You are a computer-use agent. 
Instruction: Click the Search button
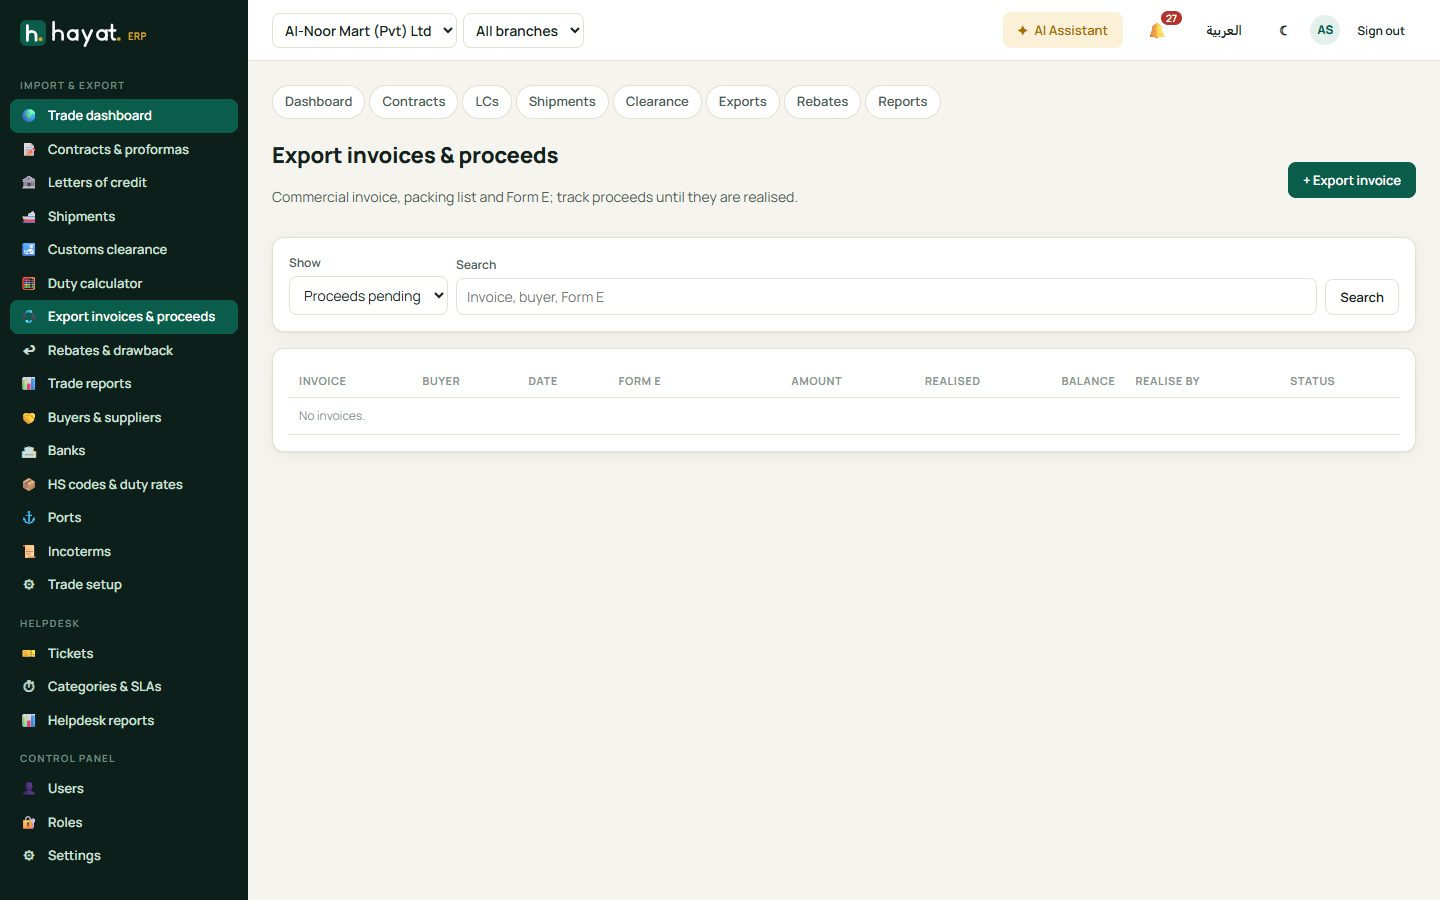(1362, 297)
